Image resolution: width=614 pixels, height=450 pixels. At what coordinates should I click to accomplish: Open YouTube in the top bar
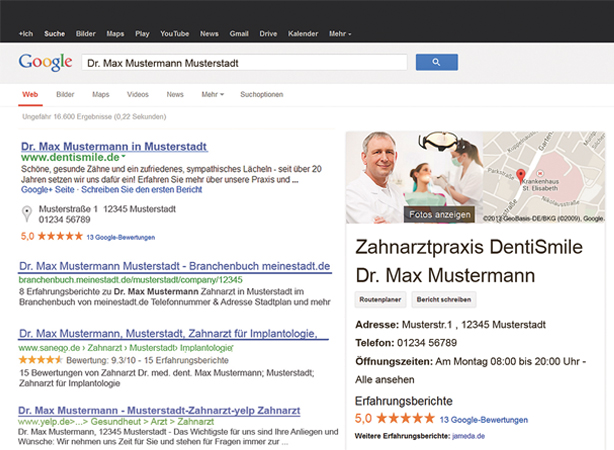point(175,34)
